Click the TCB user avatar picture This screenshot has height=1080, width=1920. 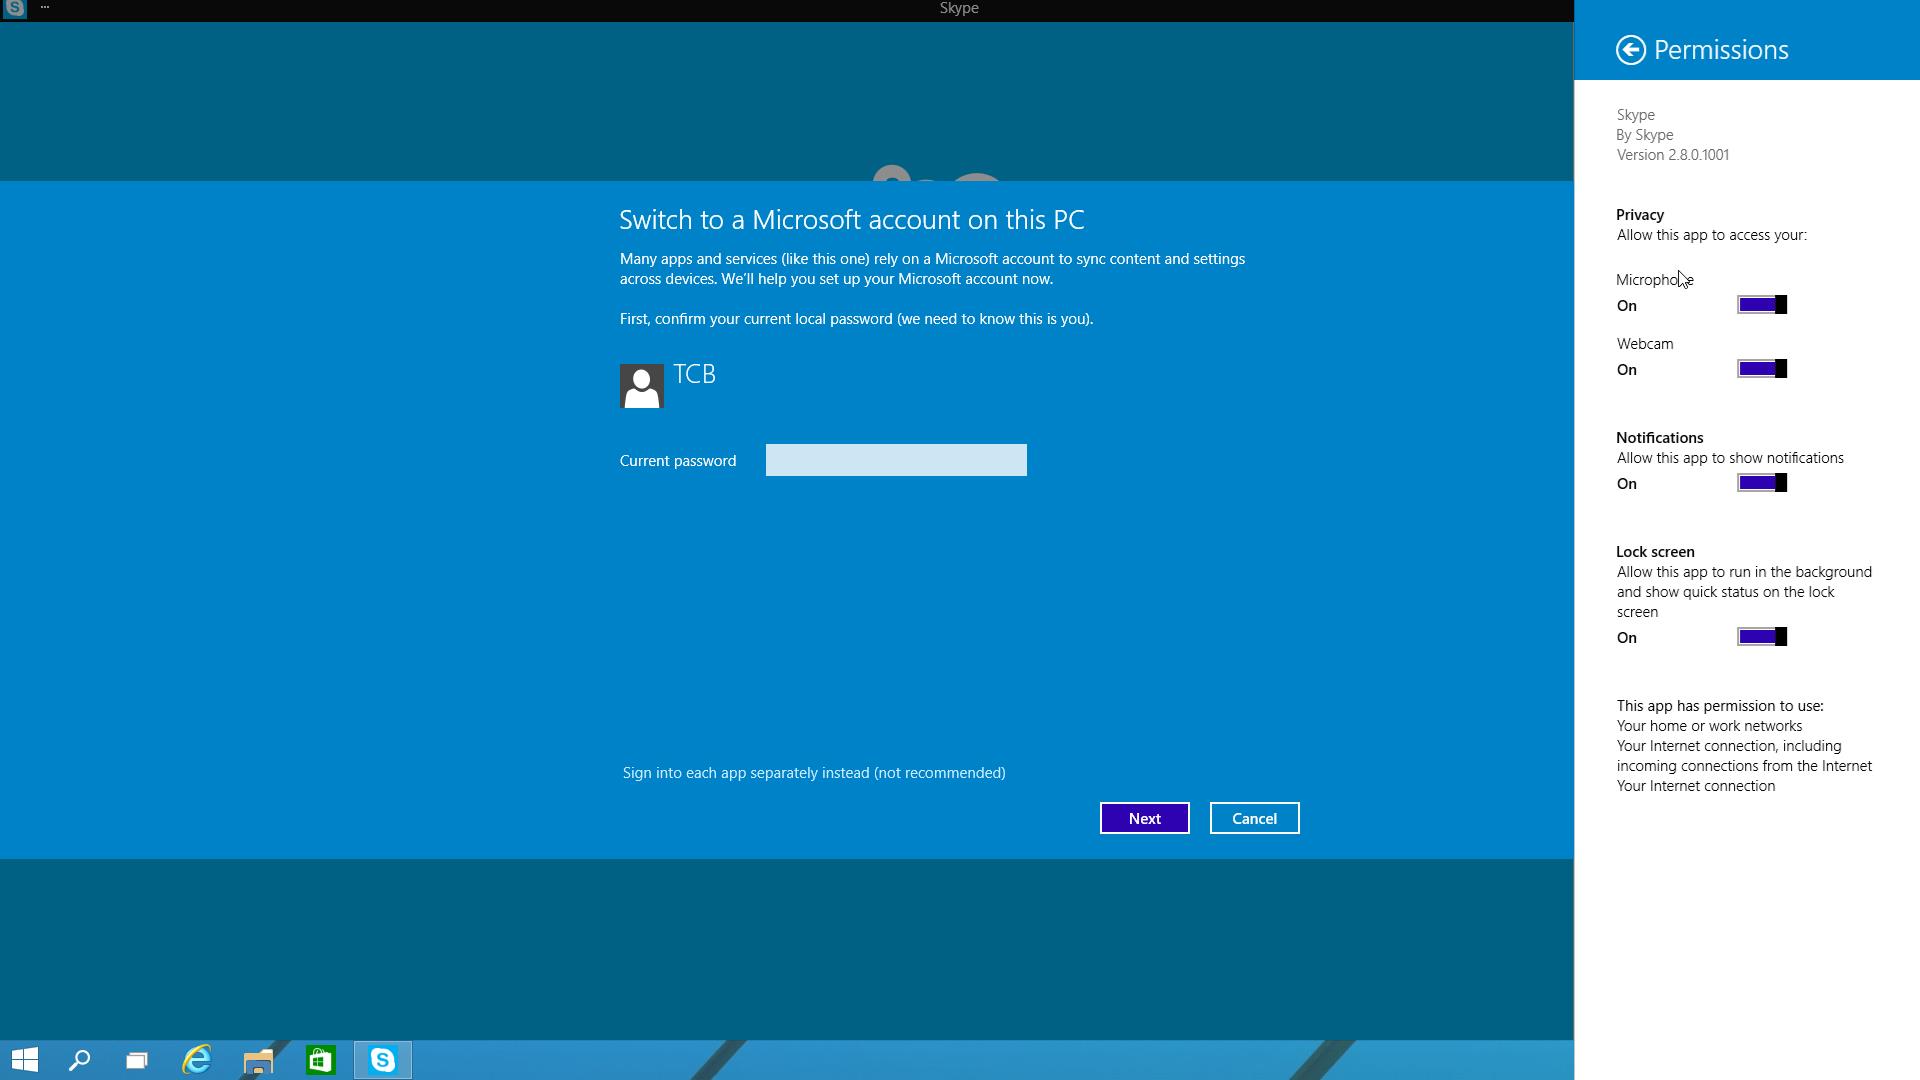[642, 386]
